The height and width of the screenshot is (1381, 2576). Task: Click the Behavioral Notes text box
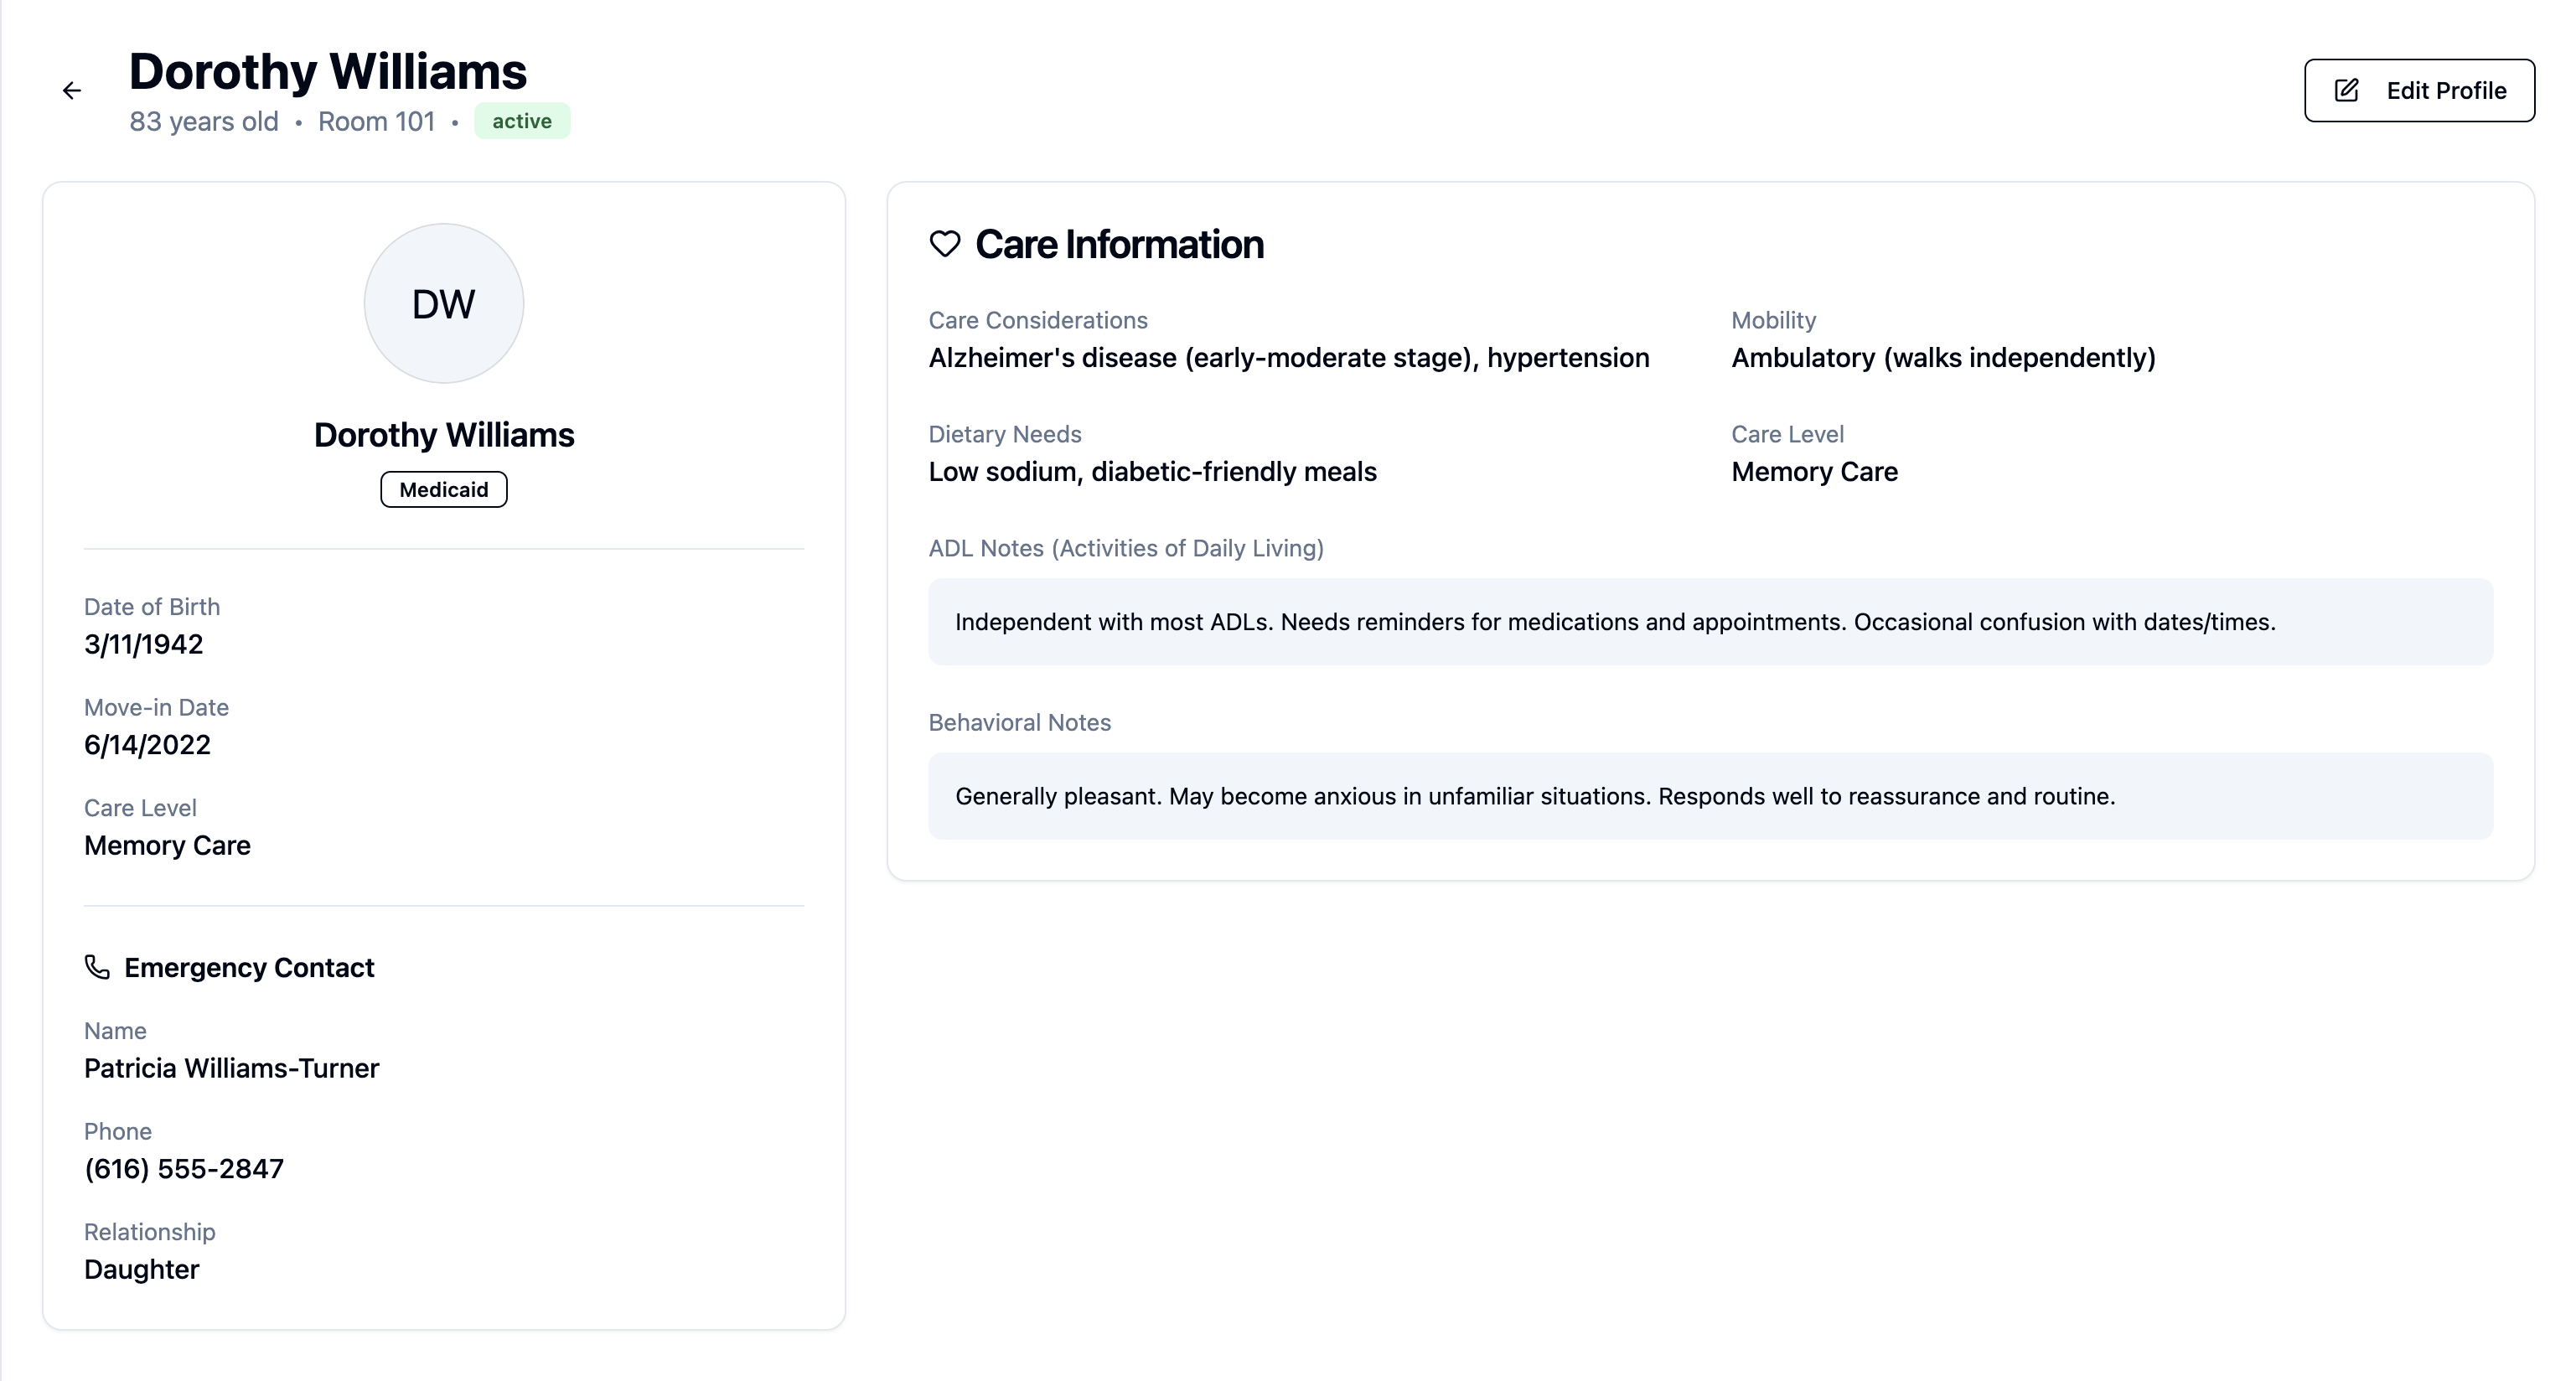click(x=1710, y=796)
